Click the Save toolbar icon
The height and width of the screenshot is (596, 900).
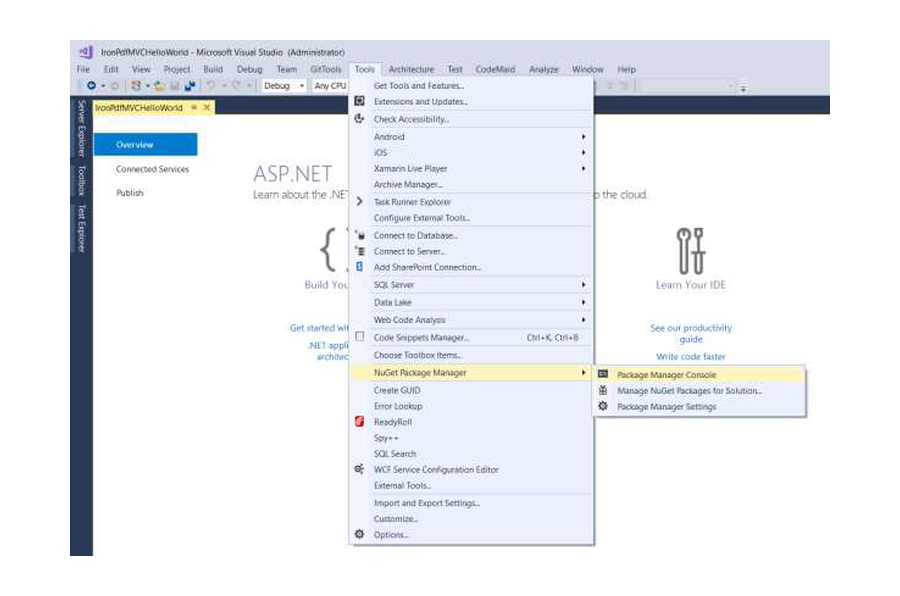pyautogui.click(x=174, y=86)
